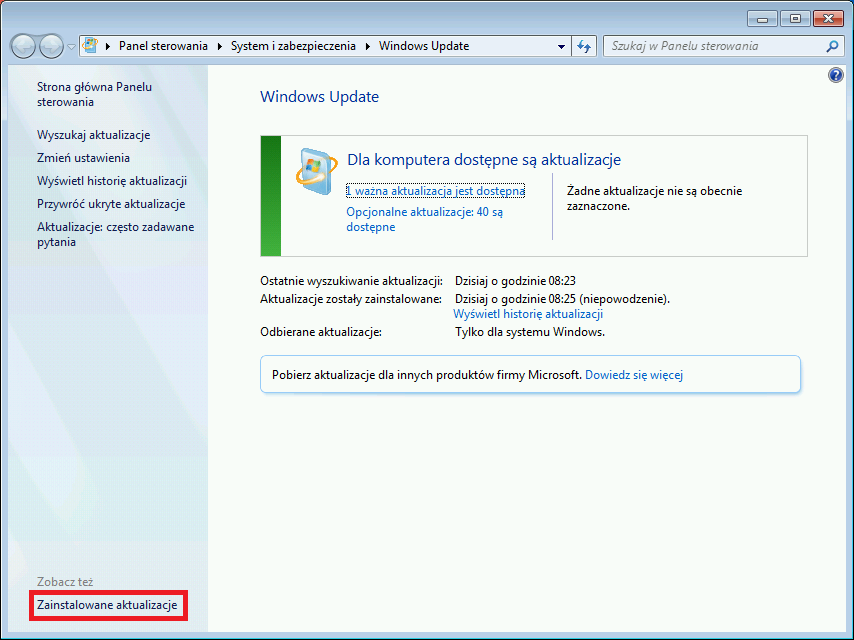Viewport: 854px width, 640px height.
Task: Click Wyświetl historię aktualizacji in sidebar
Action: click(112, 181)
